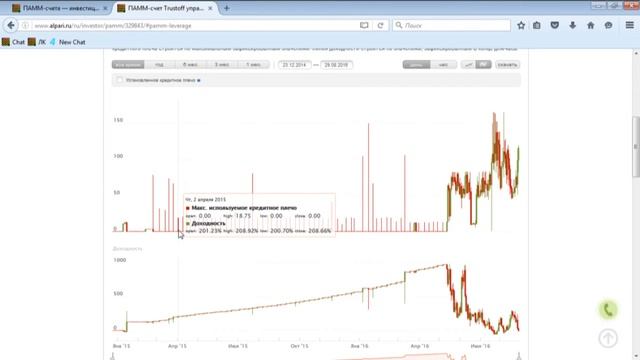The width and height of the screenshot is (640, 360).
Task: Switch chart interval to час
Action: (443, 64)
